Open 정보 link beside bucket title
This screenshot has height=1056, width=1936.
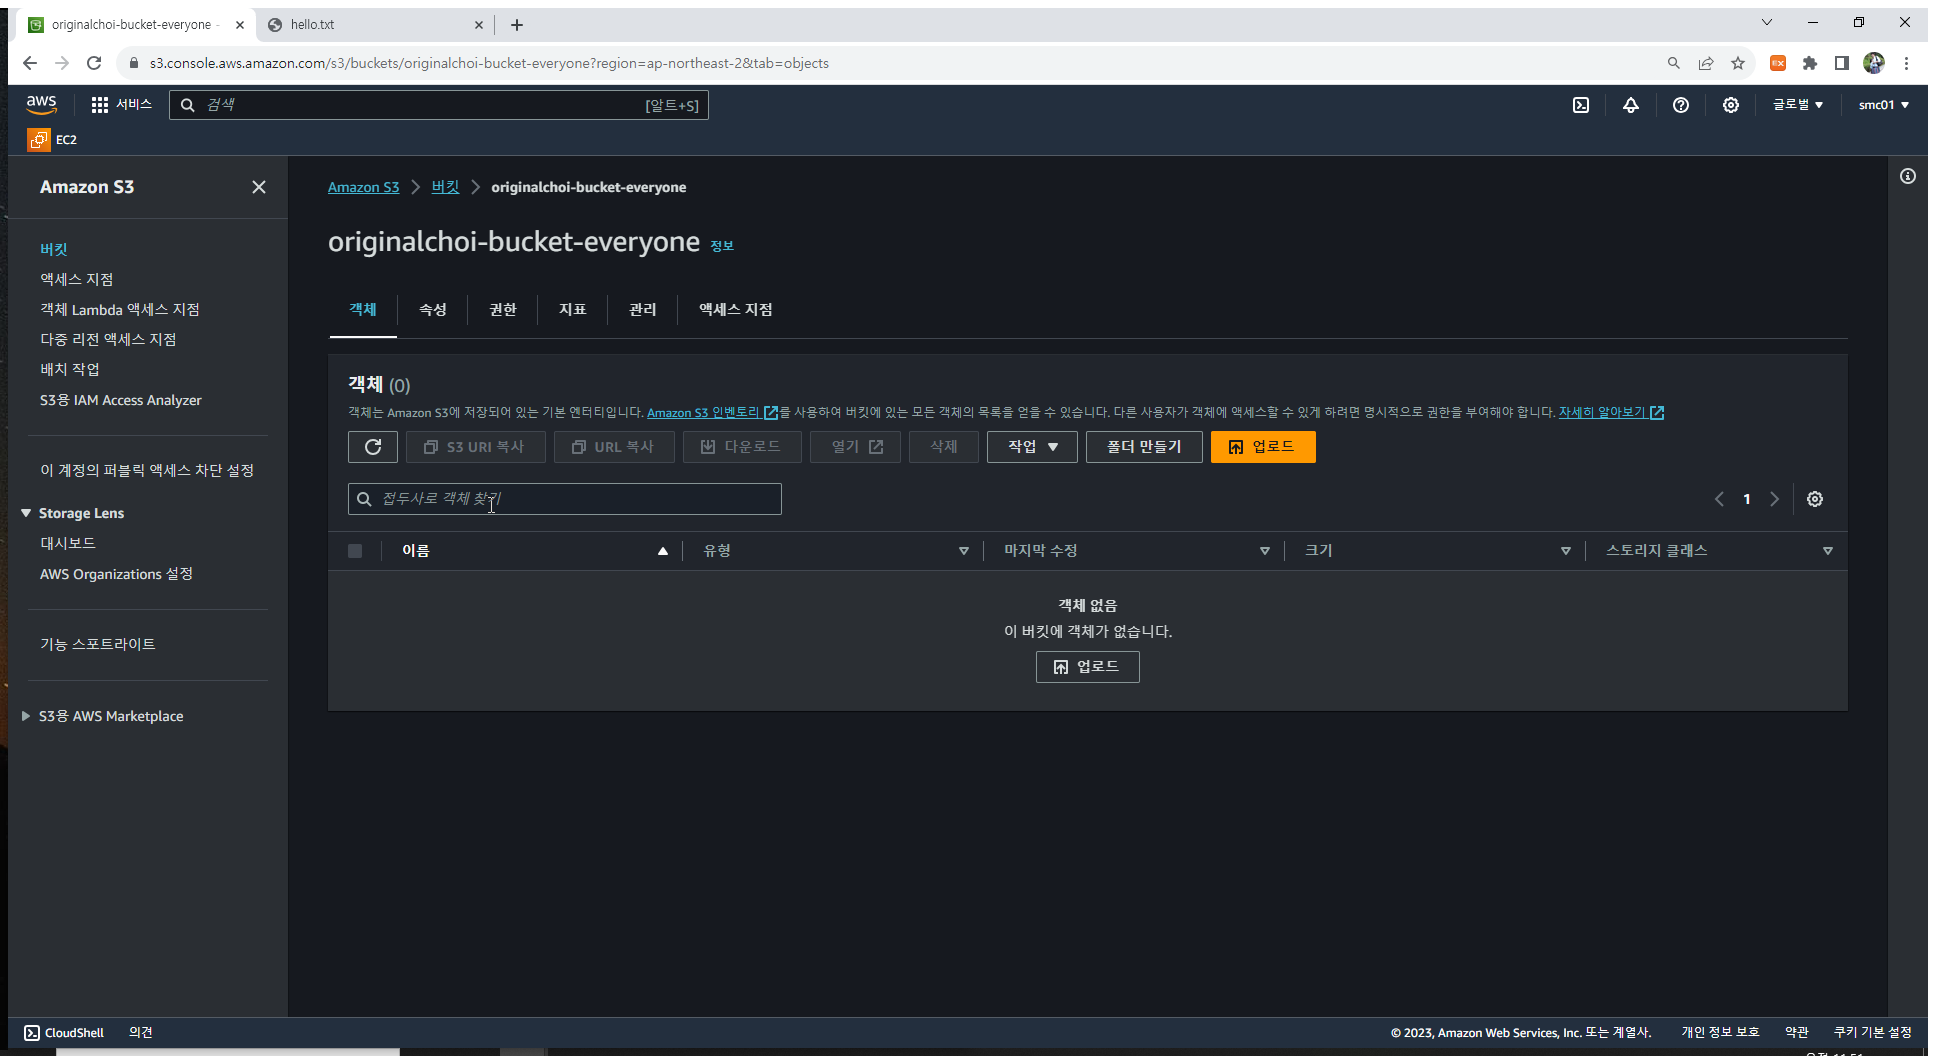click(722, 246)
